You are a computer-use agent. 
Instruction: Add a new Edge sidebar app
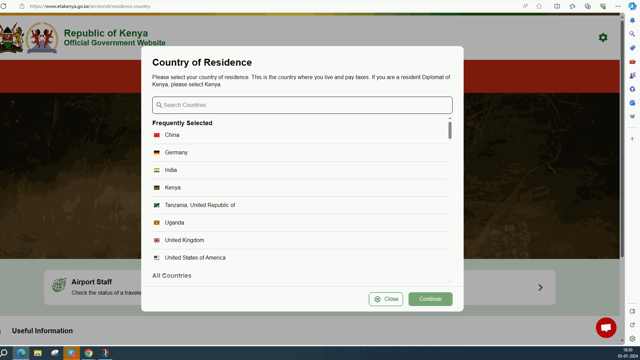click(632, 139)
